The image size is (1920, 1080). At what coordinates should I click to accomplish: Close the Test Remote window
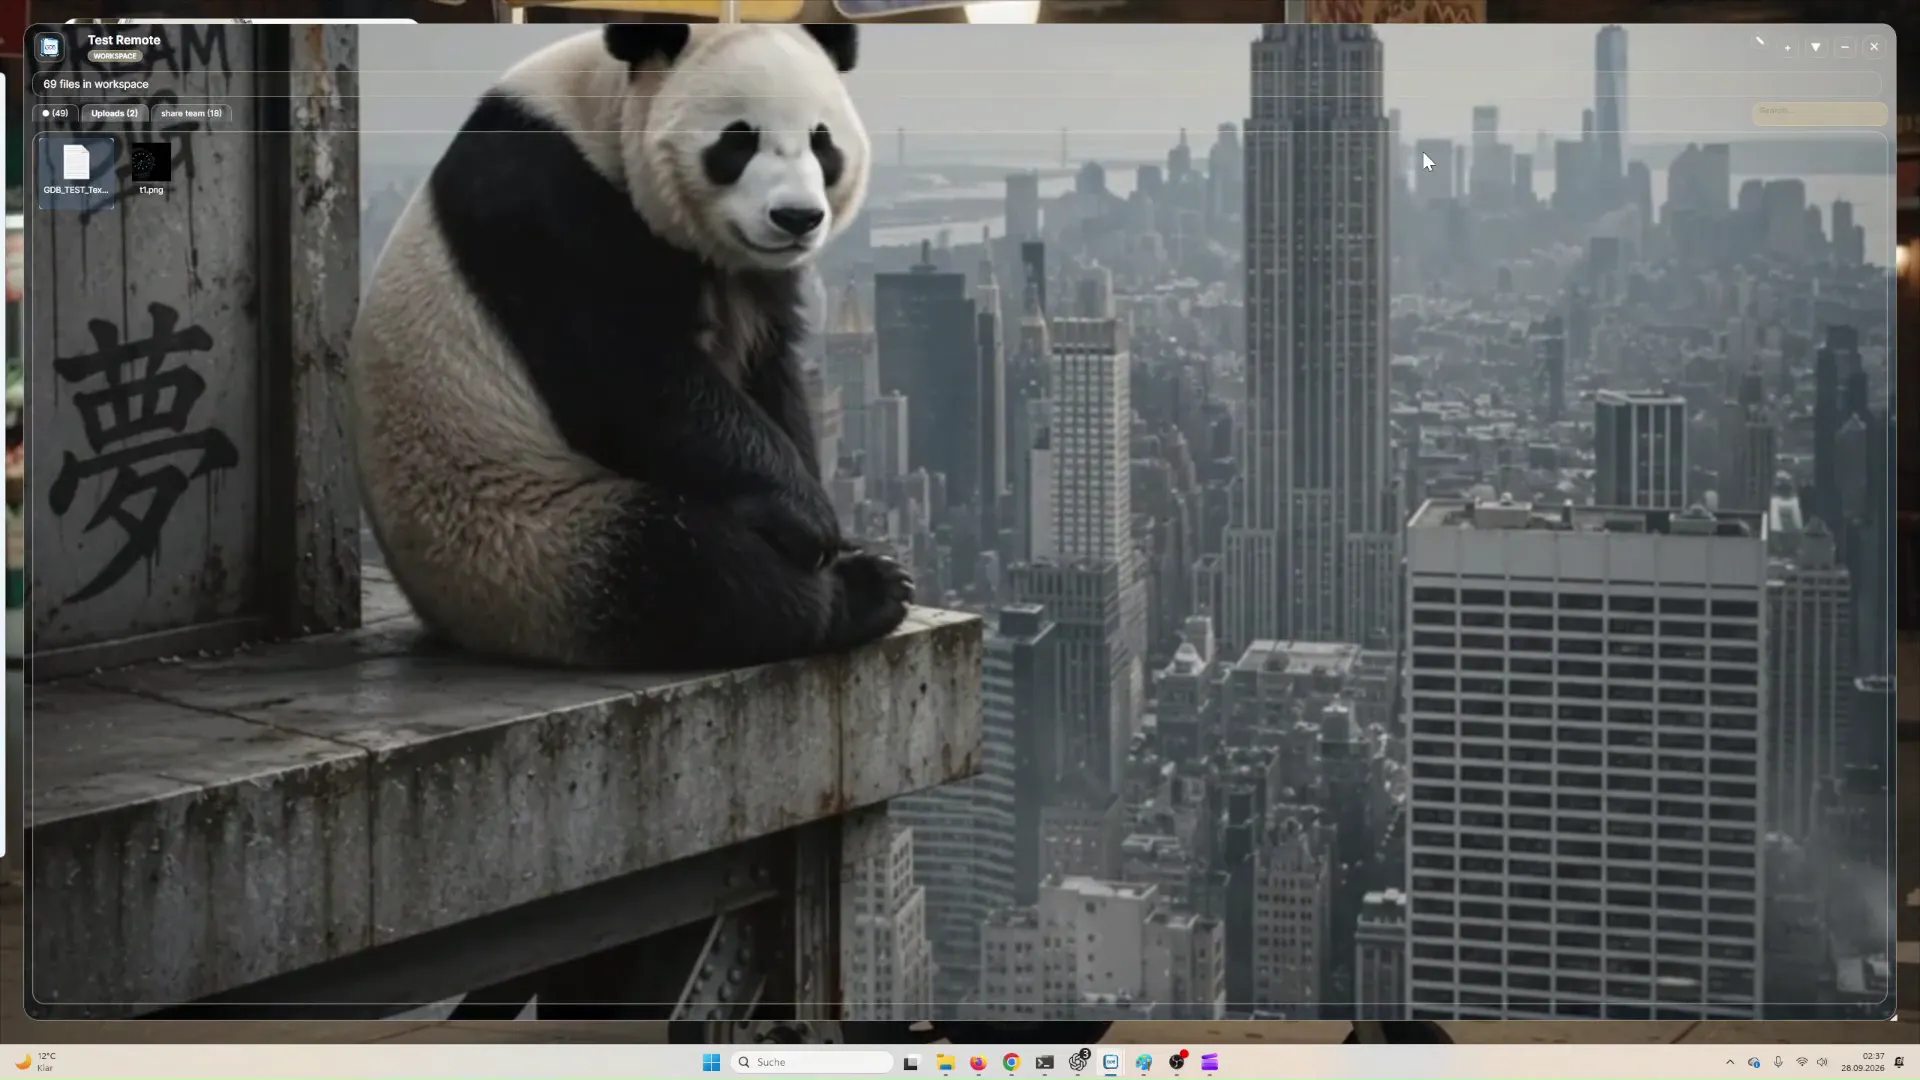[x=1874, y=47]
